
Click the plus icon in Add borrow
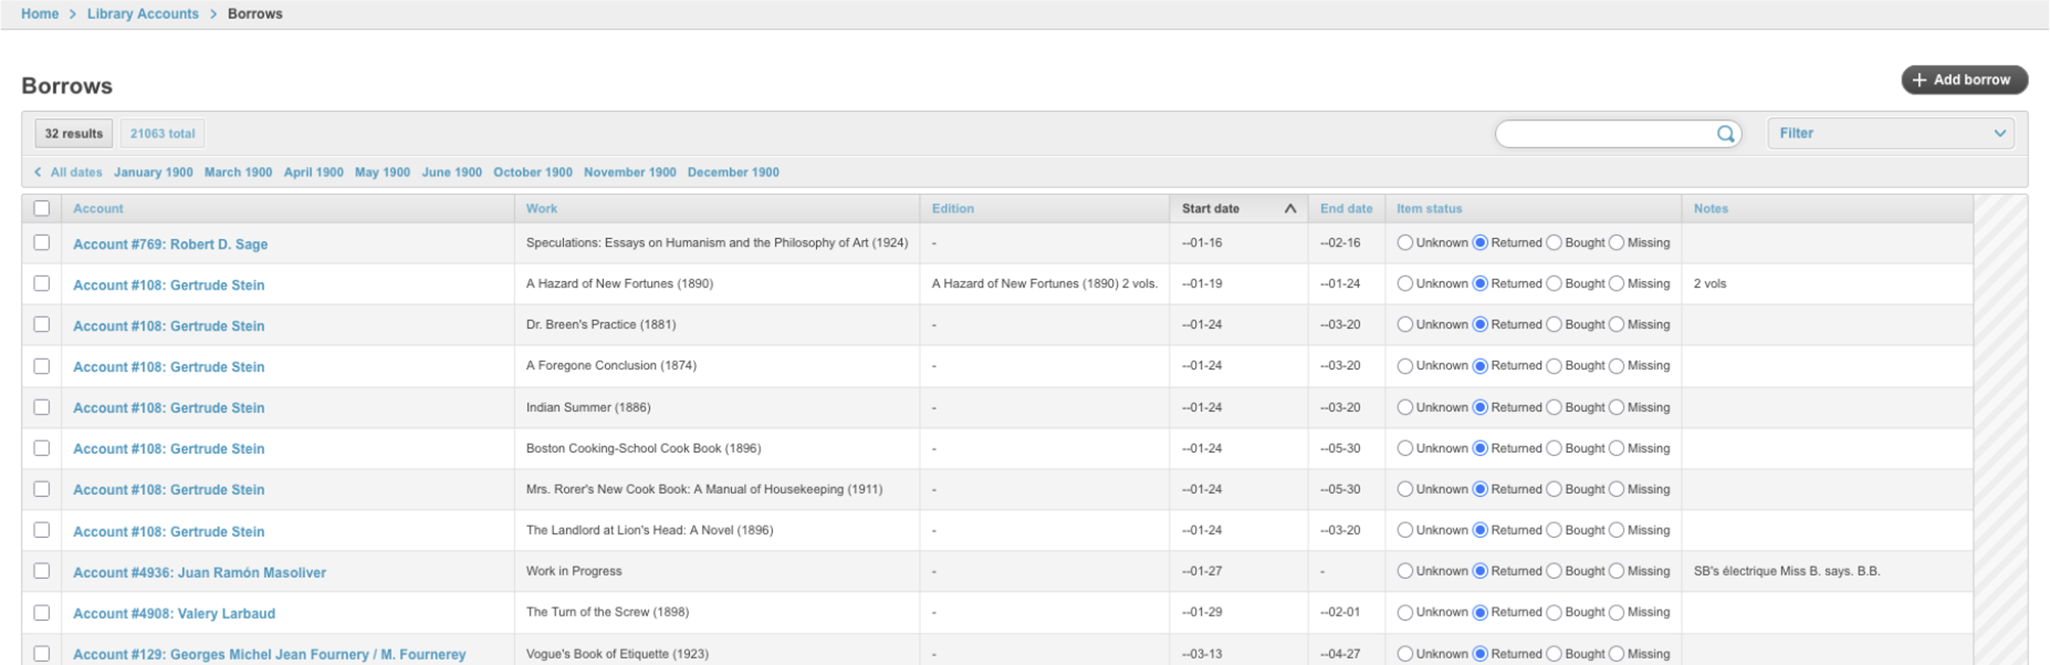point(1919,80)
